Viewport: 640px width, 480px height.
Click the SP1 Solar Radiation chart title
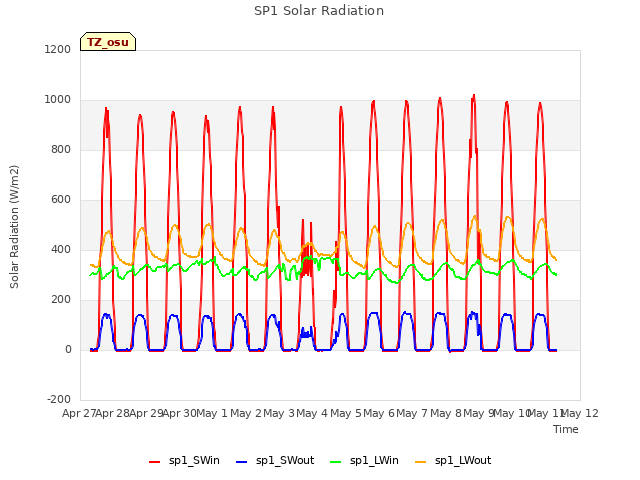[319, 11]
